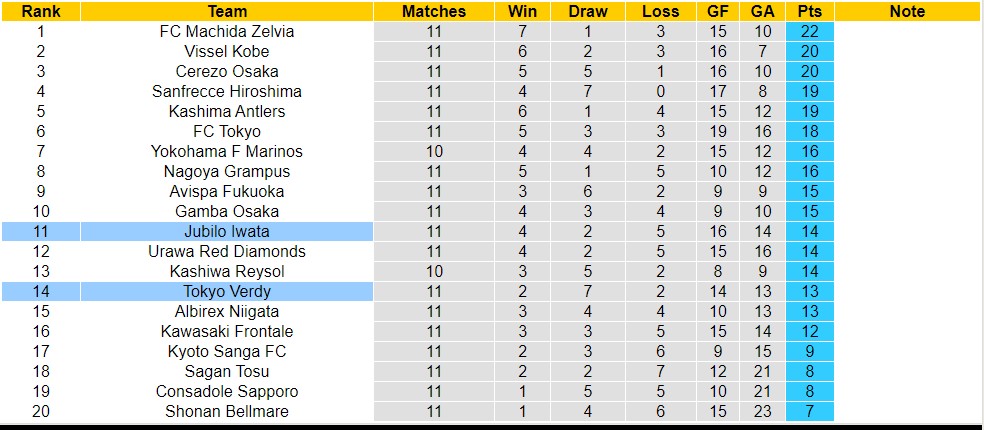Image resolution: width=984 pixels, height=430 pixels.
Task: Open highlighted Tokyo Verdy team entry
Action: click(x=227, y=291)
